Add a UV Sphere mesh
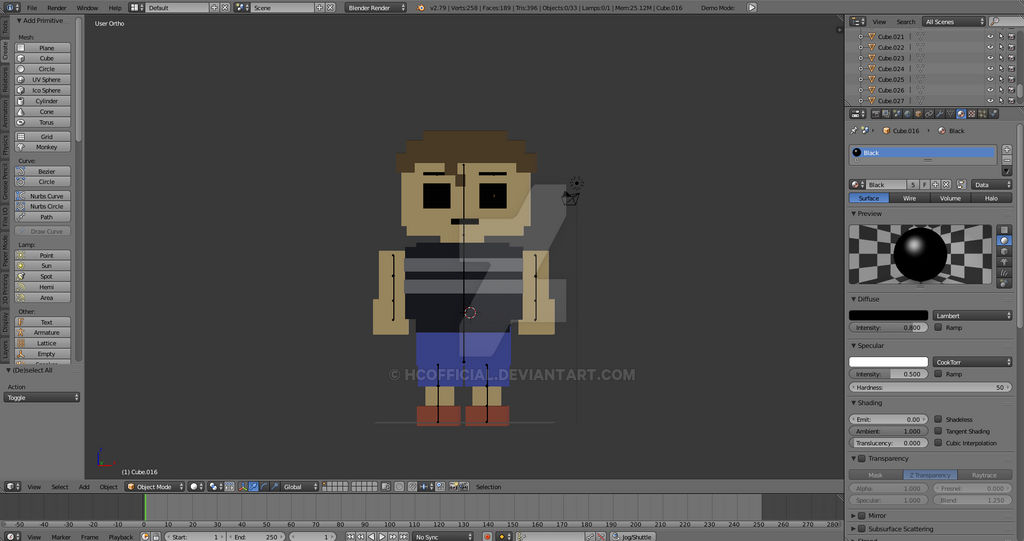 [42, 80]
